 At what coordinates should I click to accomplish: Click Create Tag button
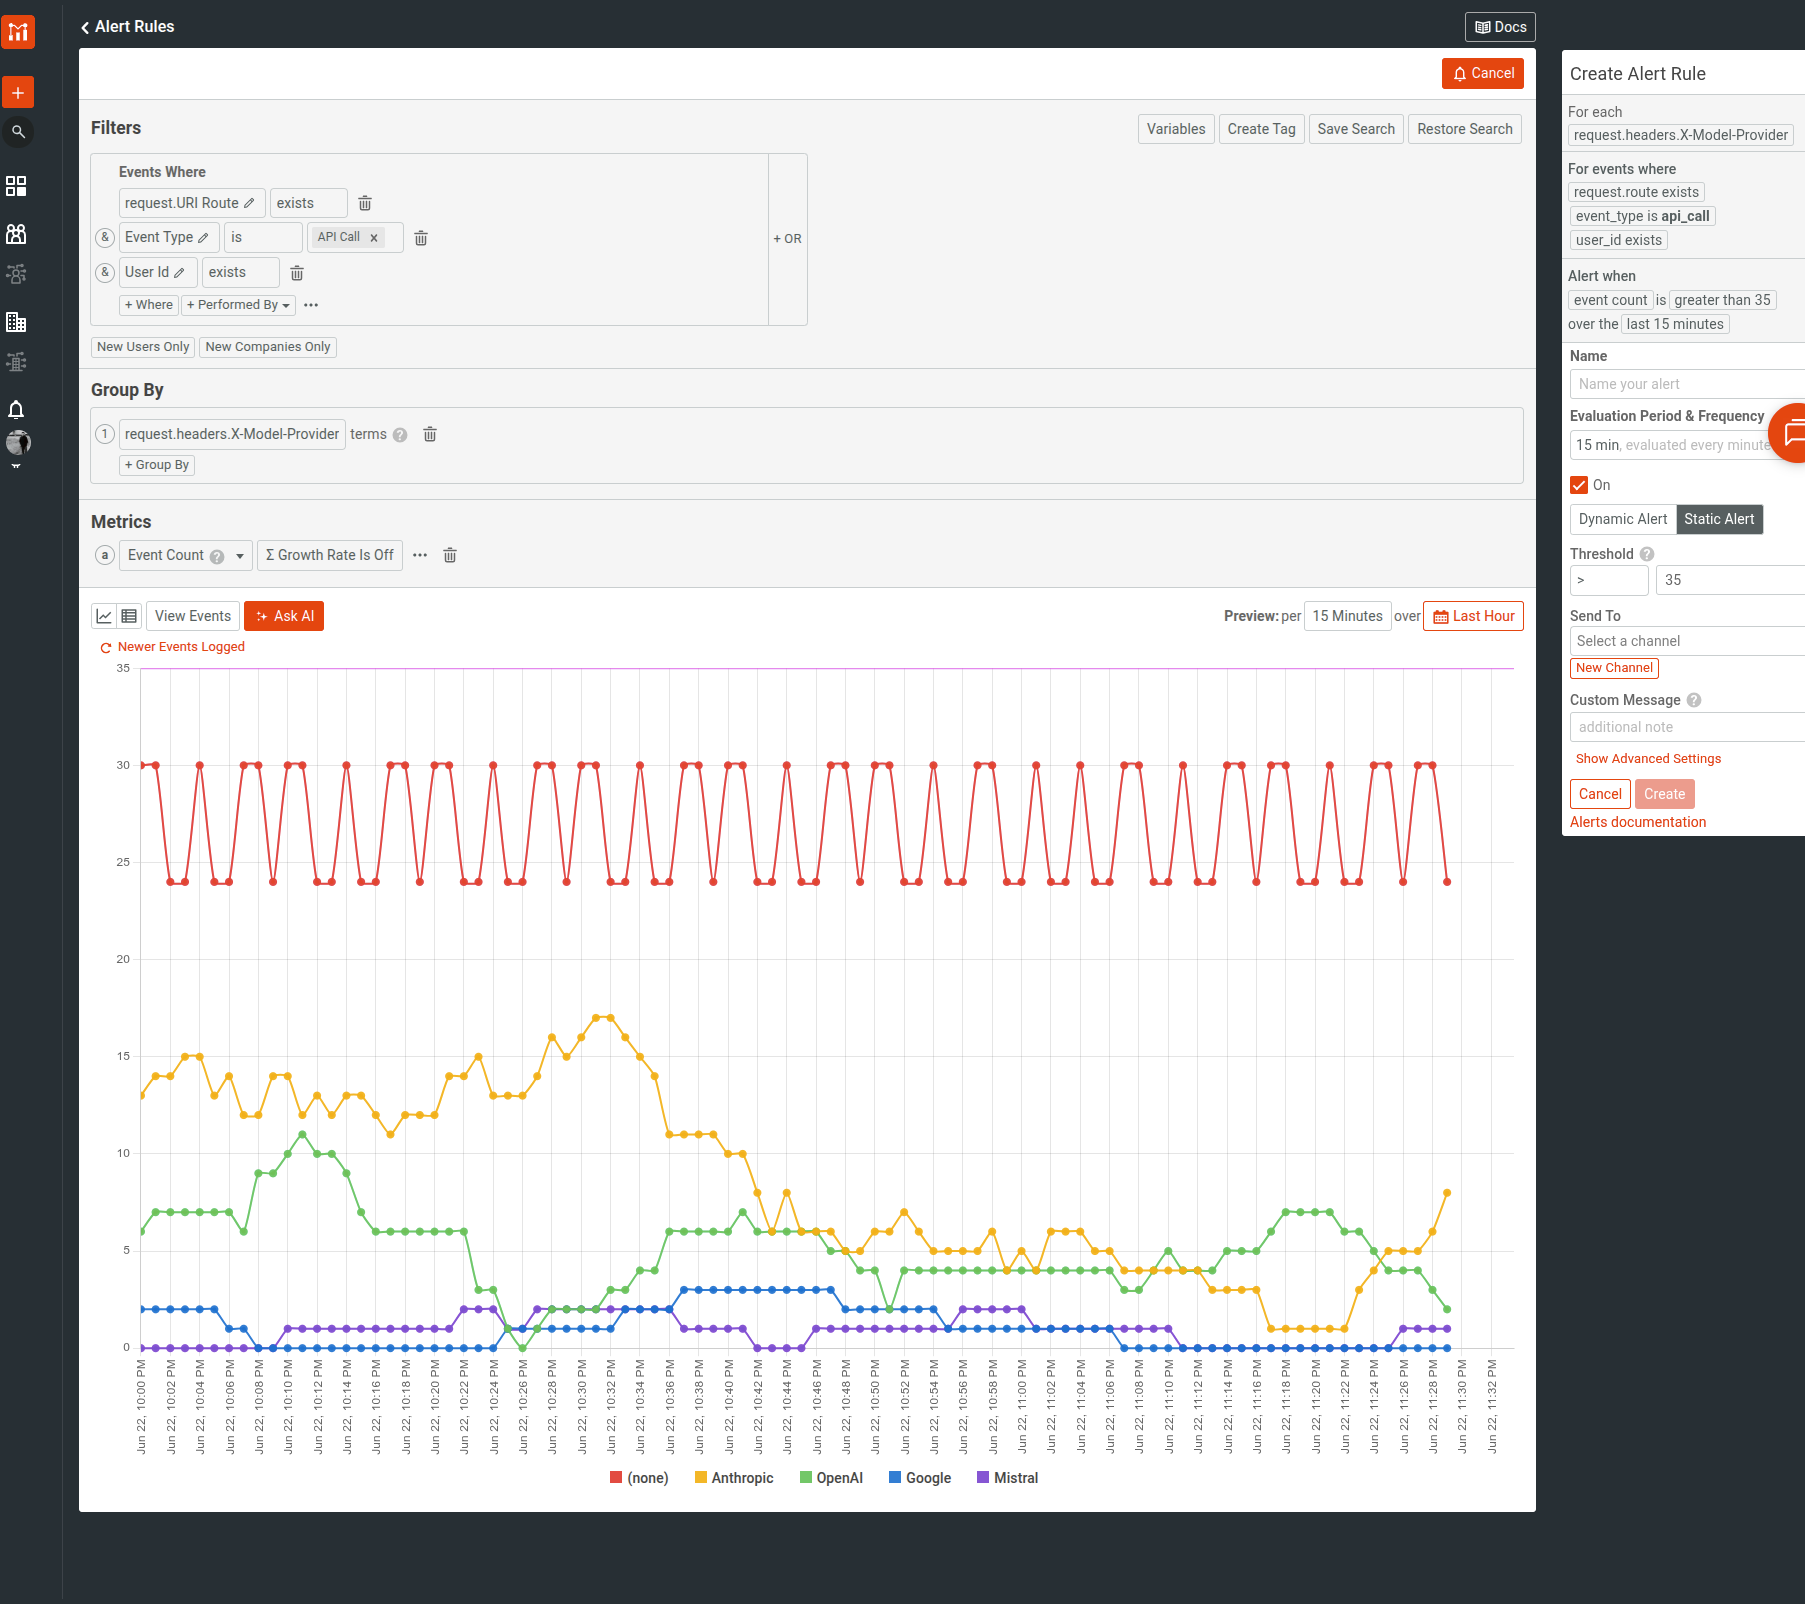point(1261,129)
